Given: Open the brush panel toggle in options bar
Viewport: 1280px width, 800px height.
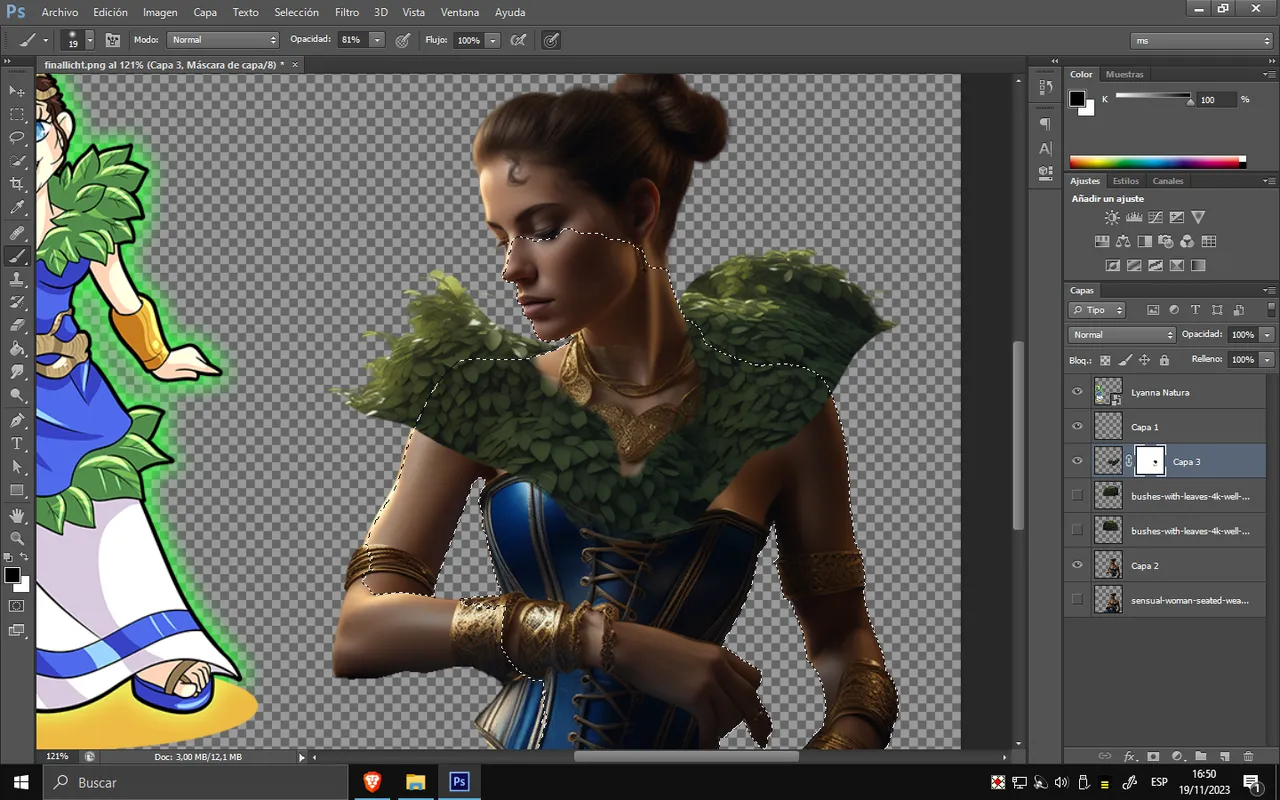Looking at the screenshot, I should pos(113,40).
